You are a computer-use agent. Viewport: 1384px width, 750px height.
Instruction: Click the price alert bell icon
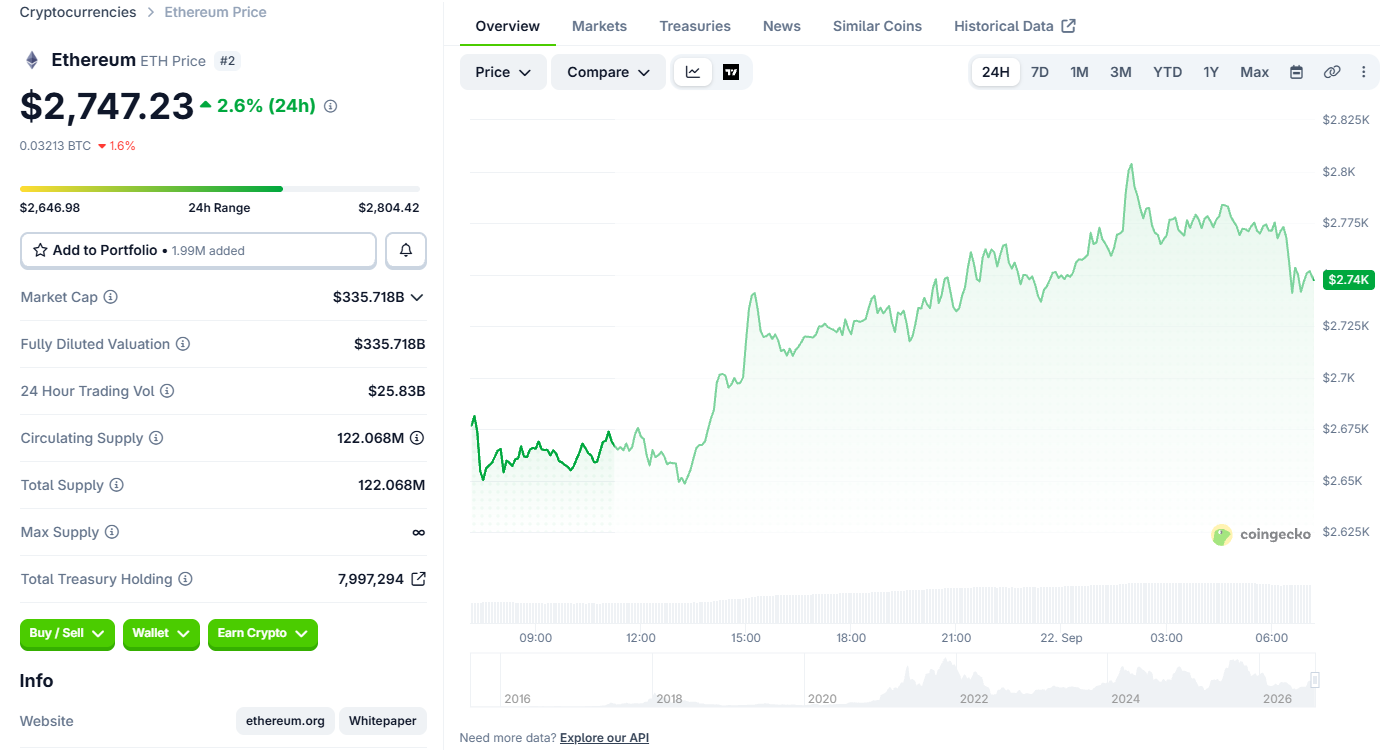click(406, 250)
